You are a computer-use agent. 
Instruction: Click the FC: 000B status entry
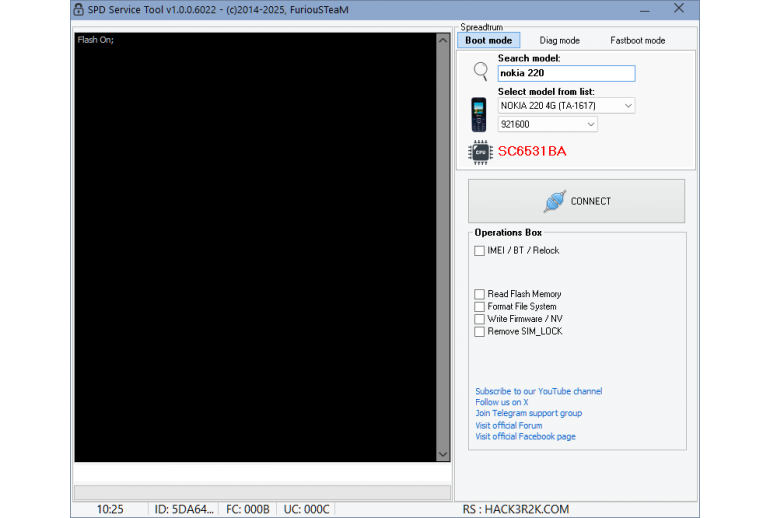[x=248, y=510]
